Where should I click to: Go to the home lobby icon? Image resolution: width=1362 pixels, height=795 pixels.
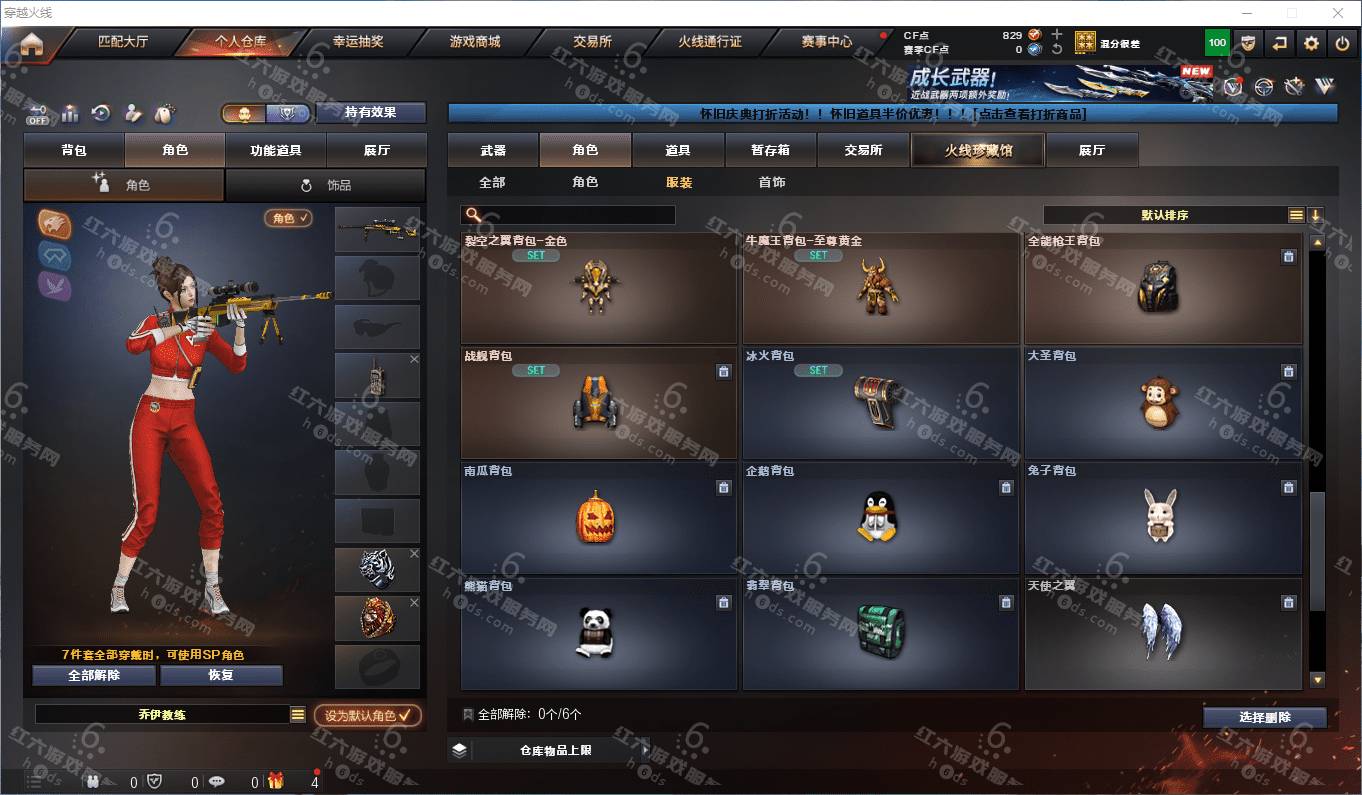pos(32,44)
